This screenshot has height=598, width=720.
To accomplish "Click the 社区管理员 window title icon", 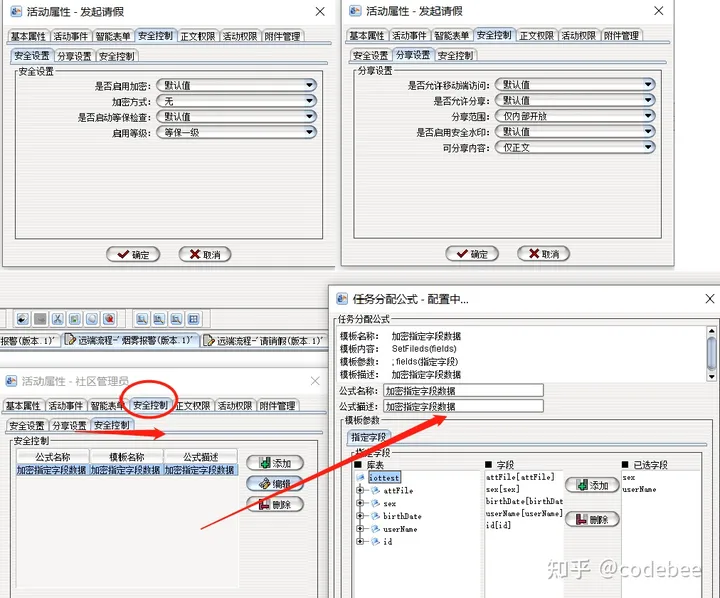I will pos(11,381).
